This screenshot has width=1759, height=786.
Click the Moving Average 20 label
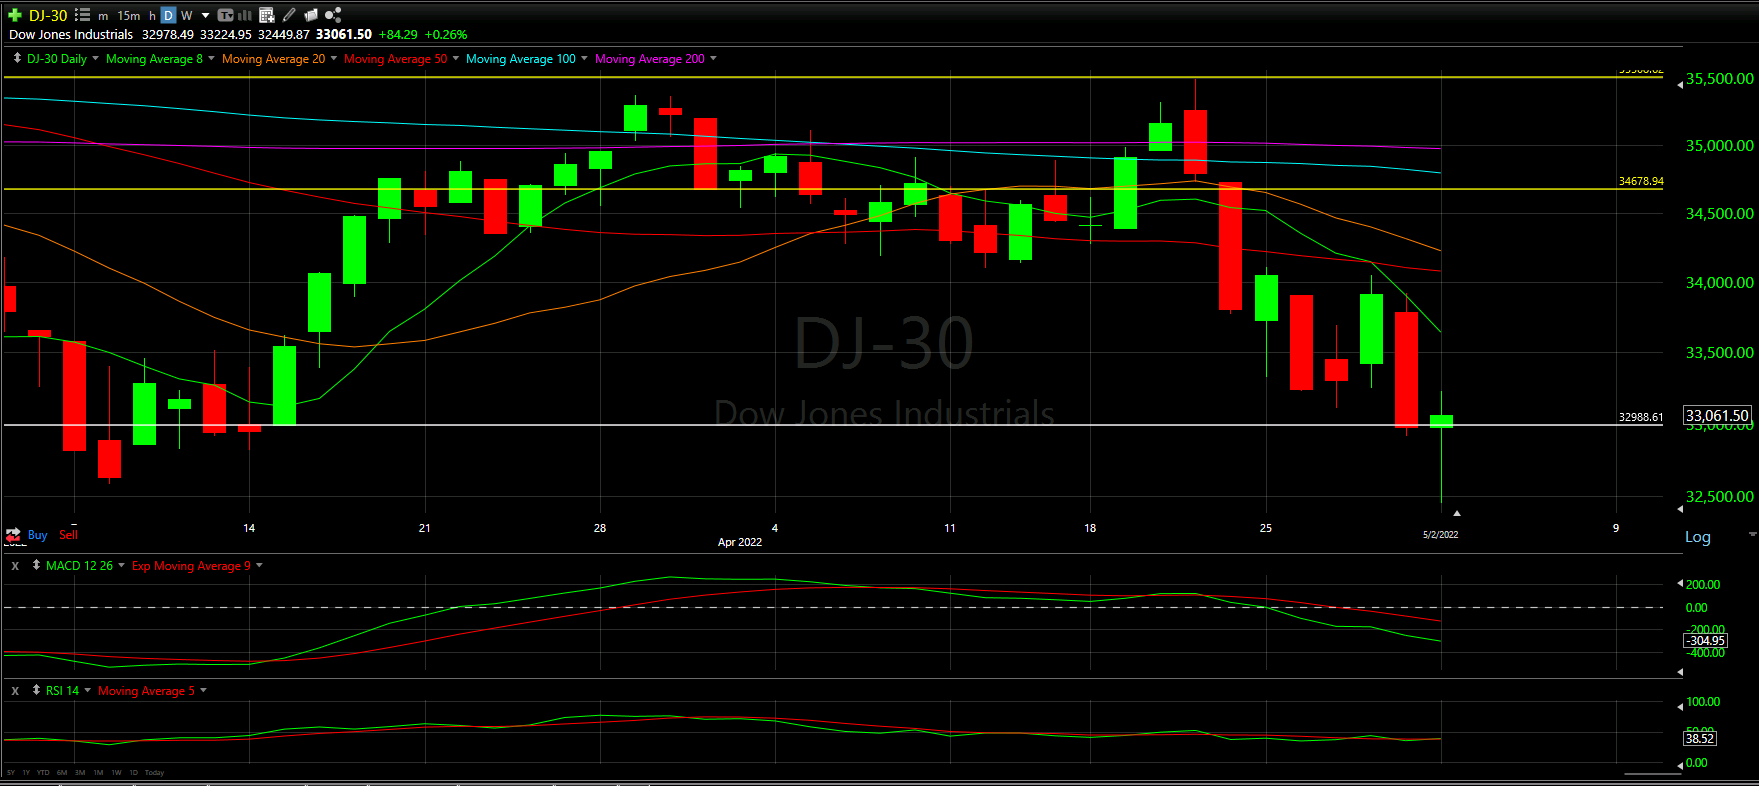(x=273, y=59)
